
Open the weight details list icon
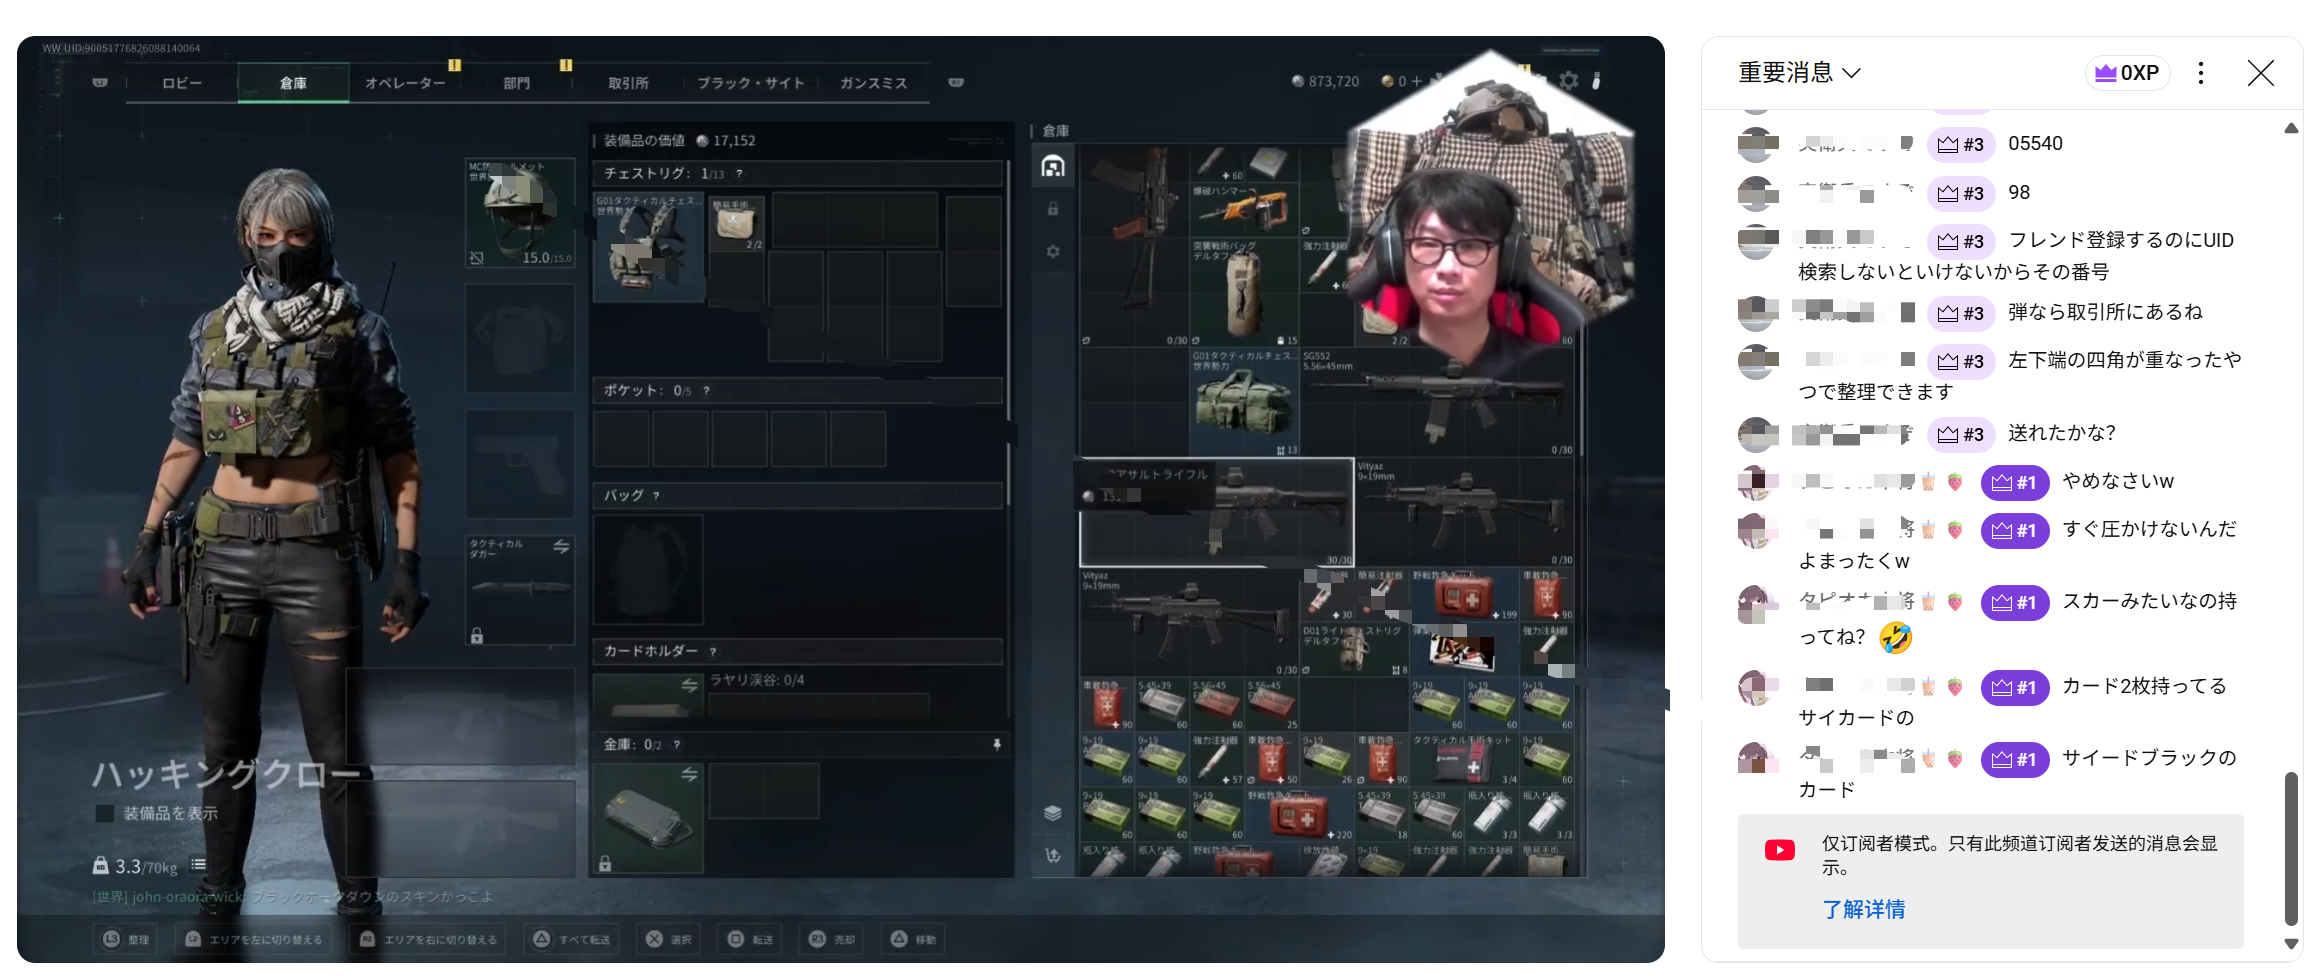coord(199,865)
